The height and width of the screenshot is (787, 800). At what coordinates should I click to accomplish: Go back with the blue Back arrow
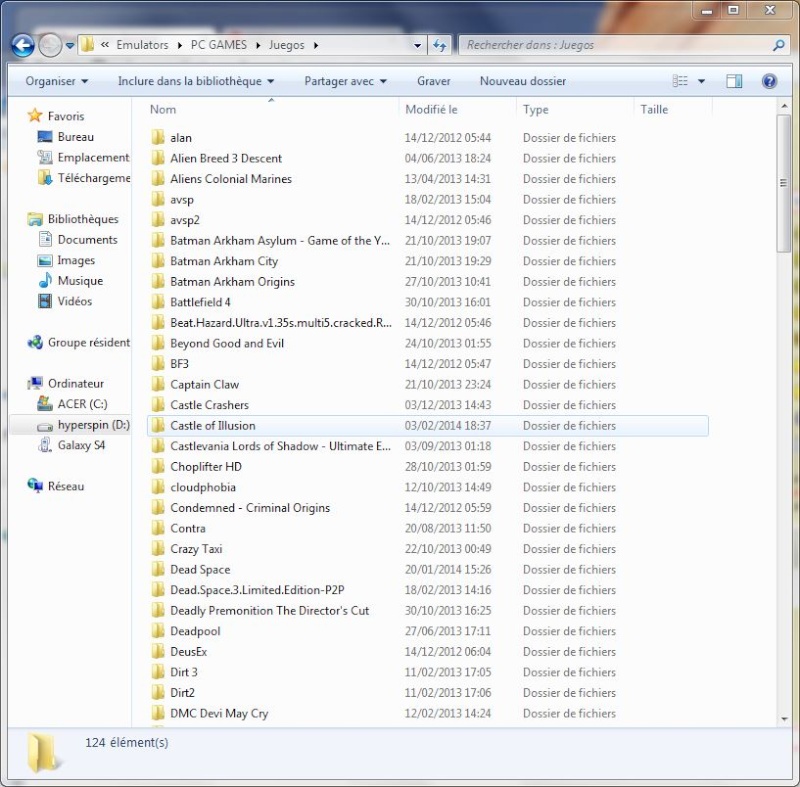[22, 45]
